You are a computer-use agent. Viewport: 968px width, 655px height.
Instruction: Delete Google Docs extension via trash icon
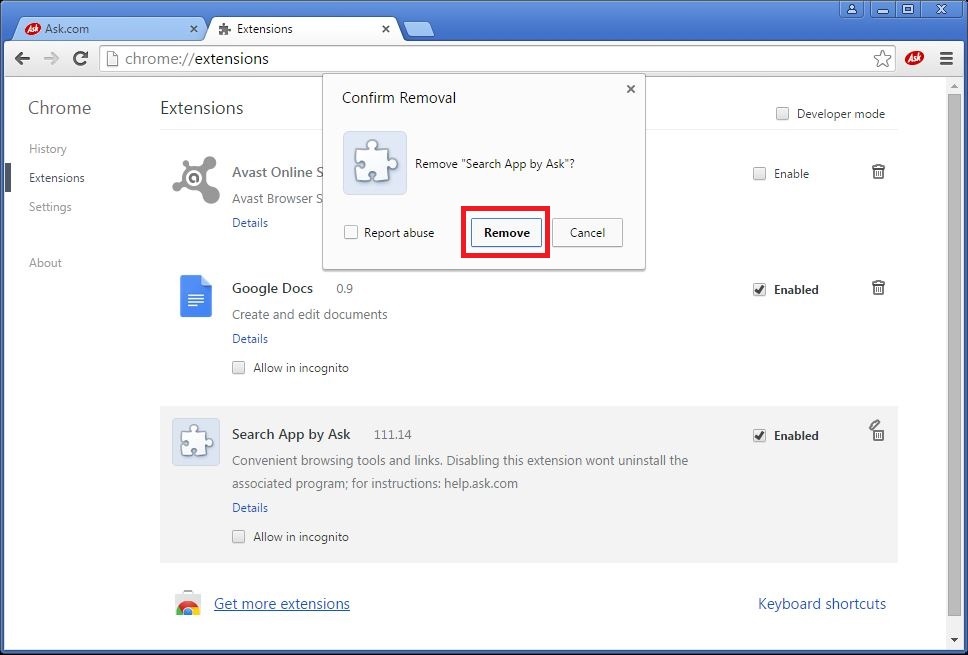tap(878, 288)
